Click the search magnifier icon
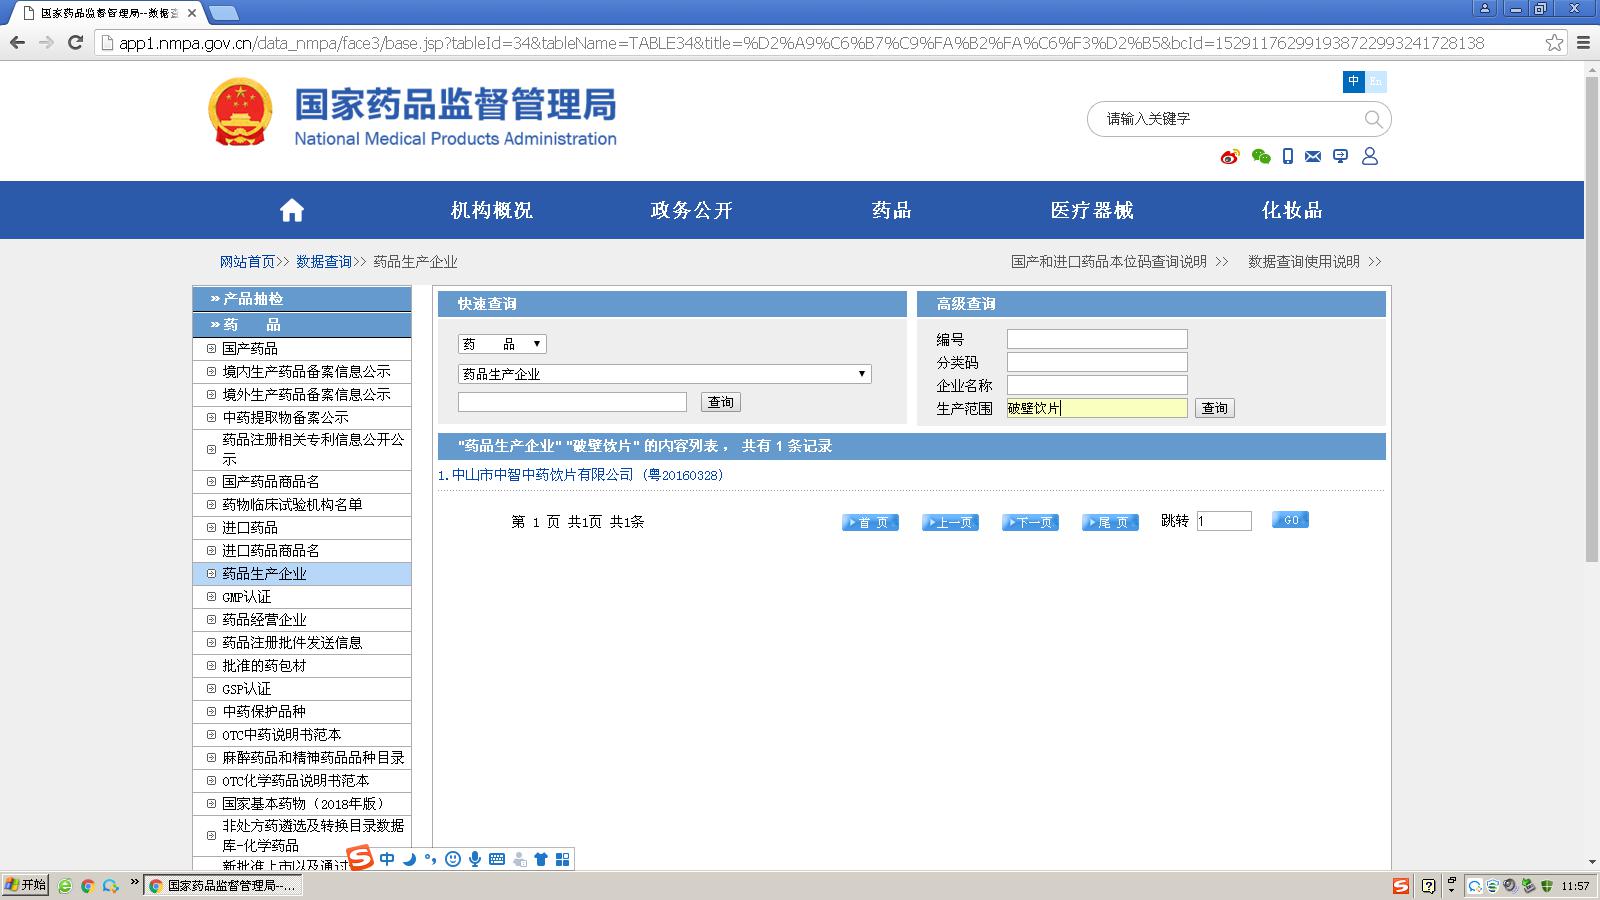The height and width of the screenshot is (900, 1600). click(x=1374, y=118)
